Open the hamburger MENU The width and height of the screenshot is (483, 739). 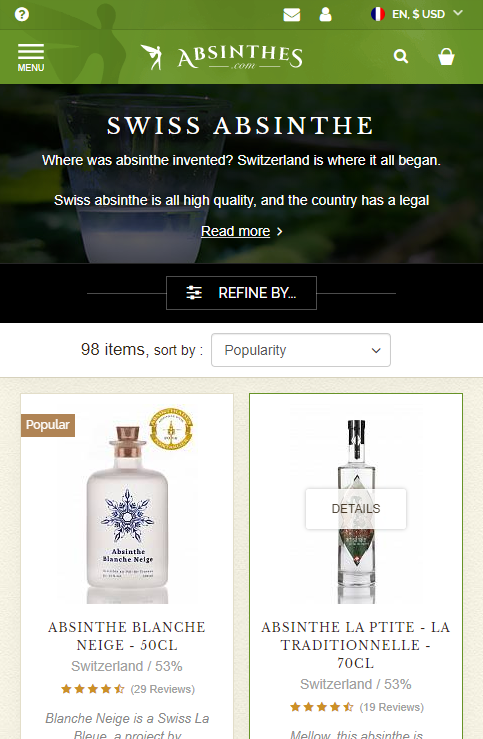click(x=31, y=57)
